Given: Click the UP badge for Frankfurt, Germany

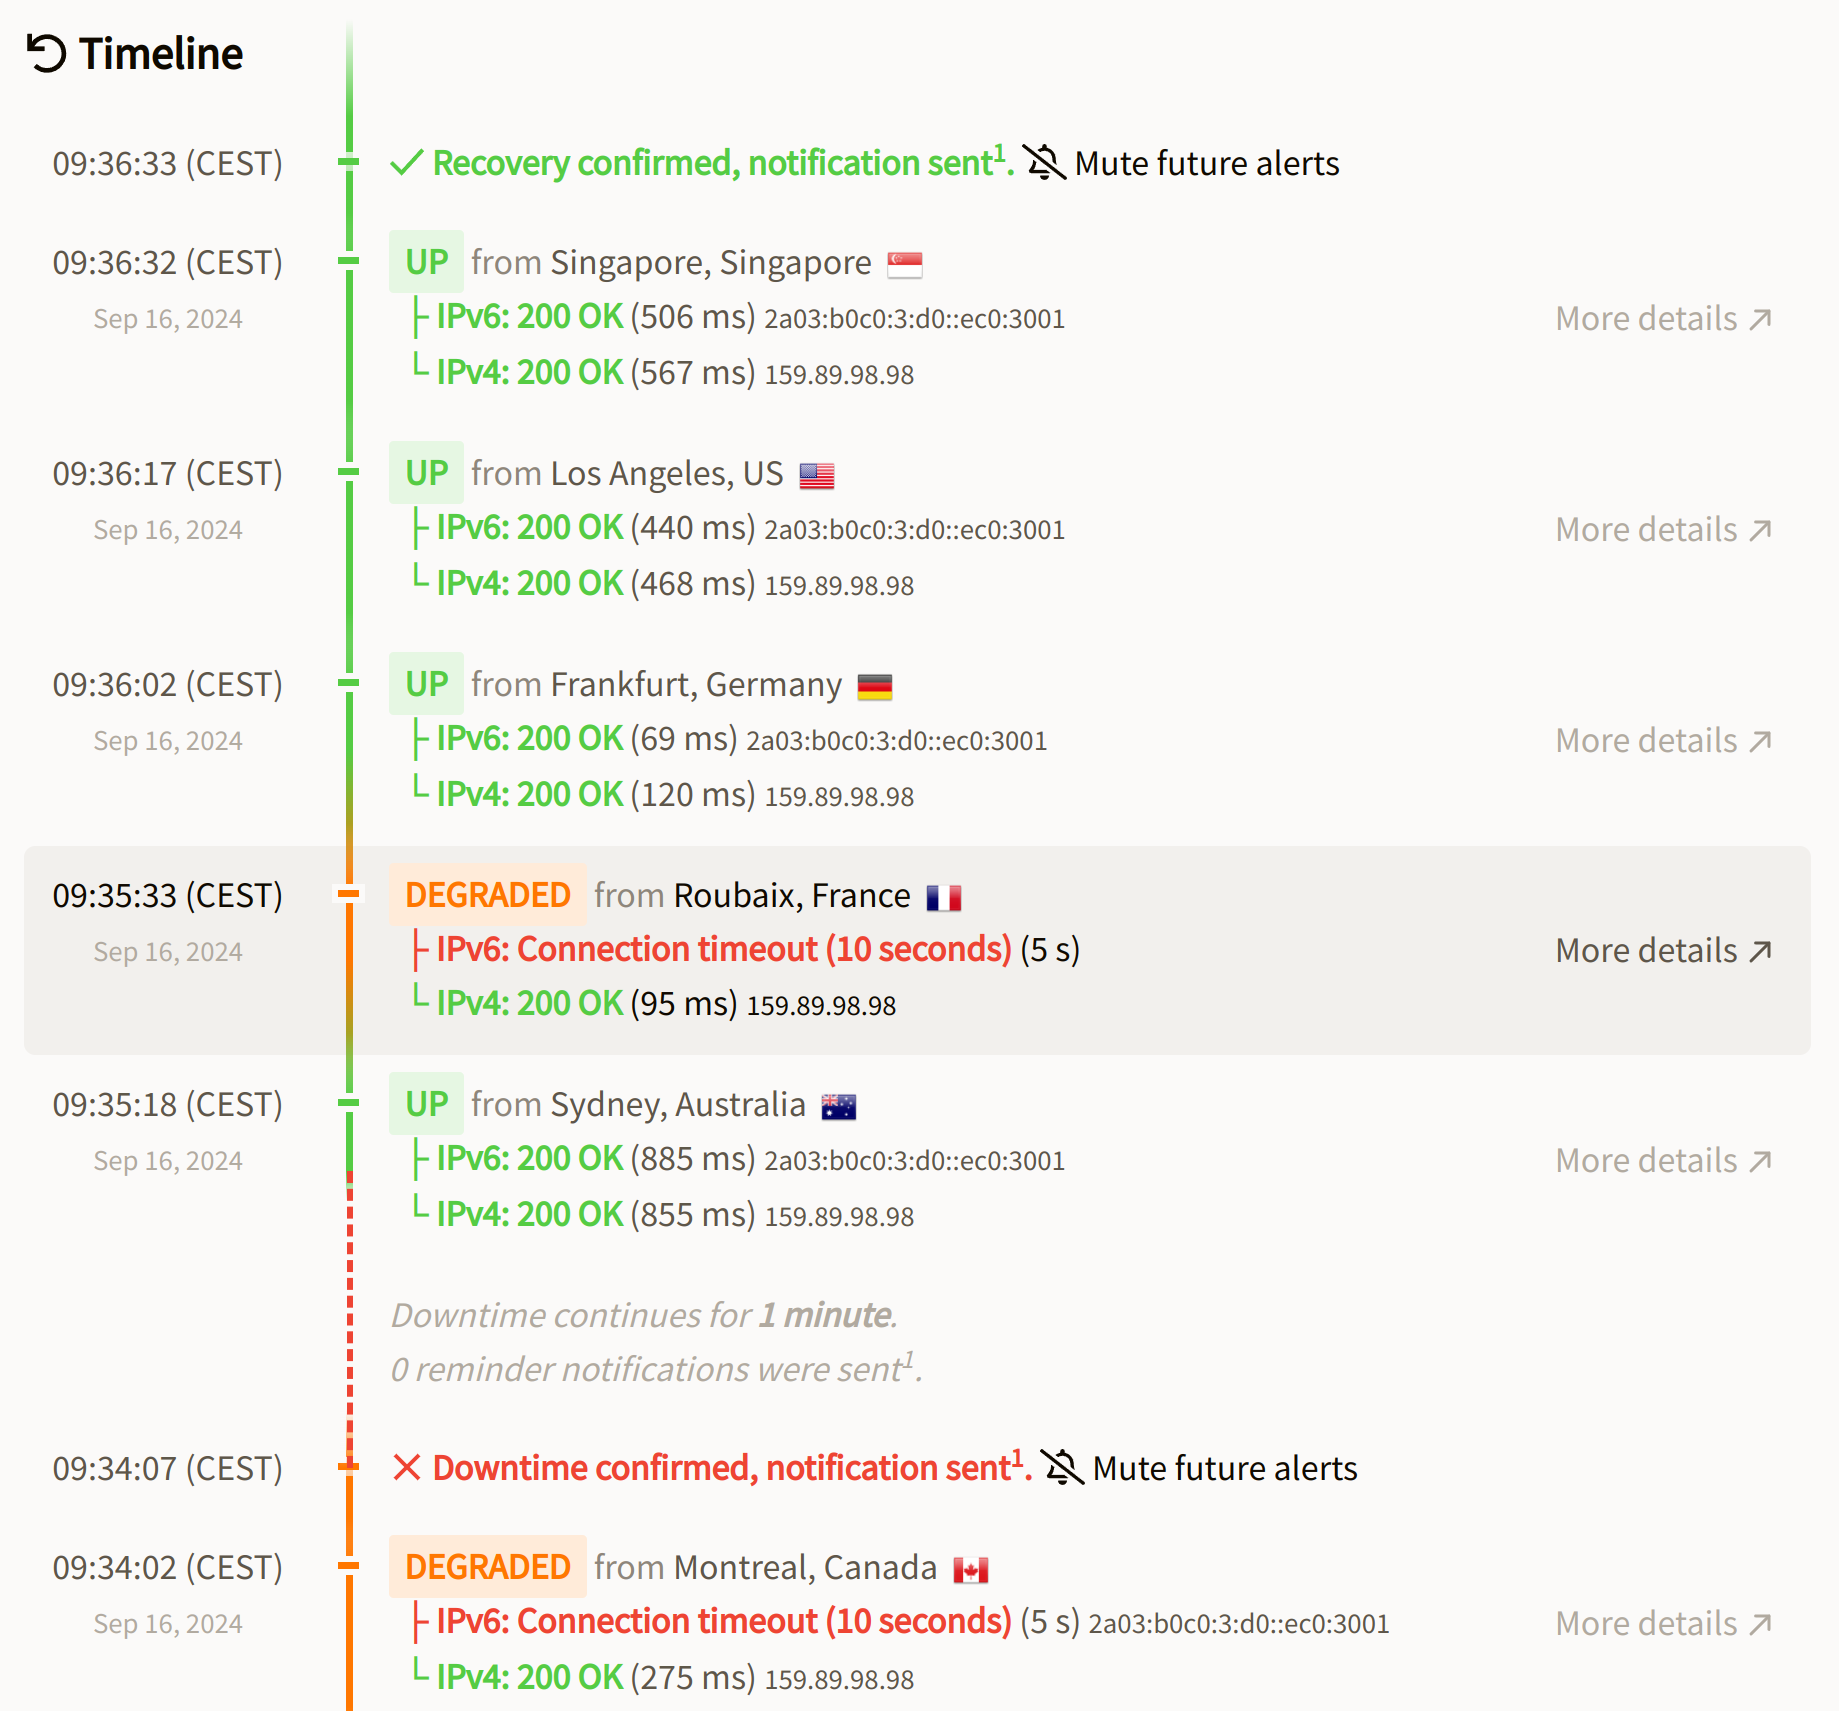Looking at the screenshot, I should (x=426, y=684).
